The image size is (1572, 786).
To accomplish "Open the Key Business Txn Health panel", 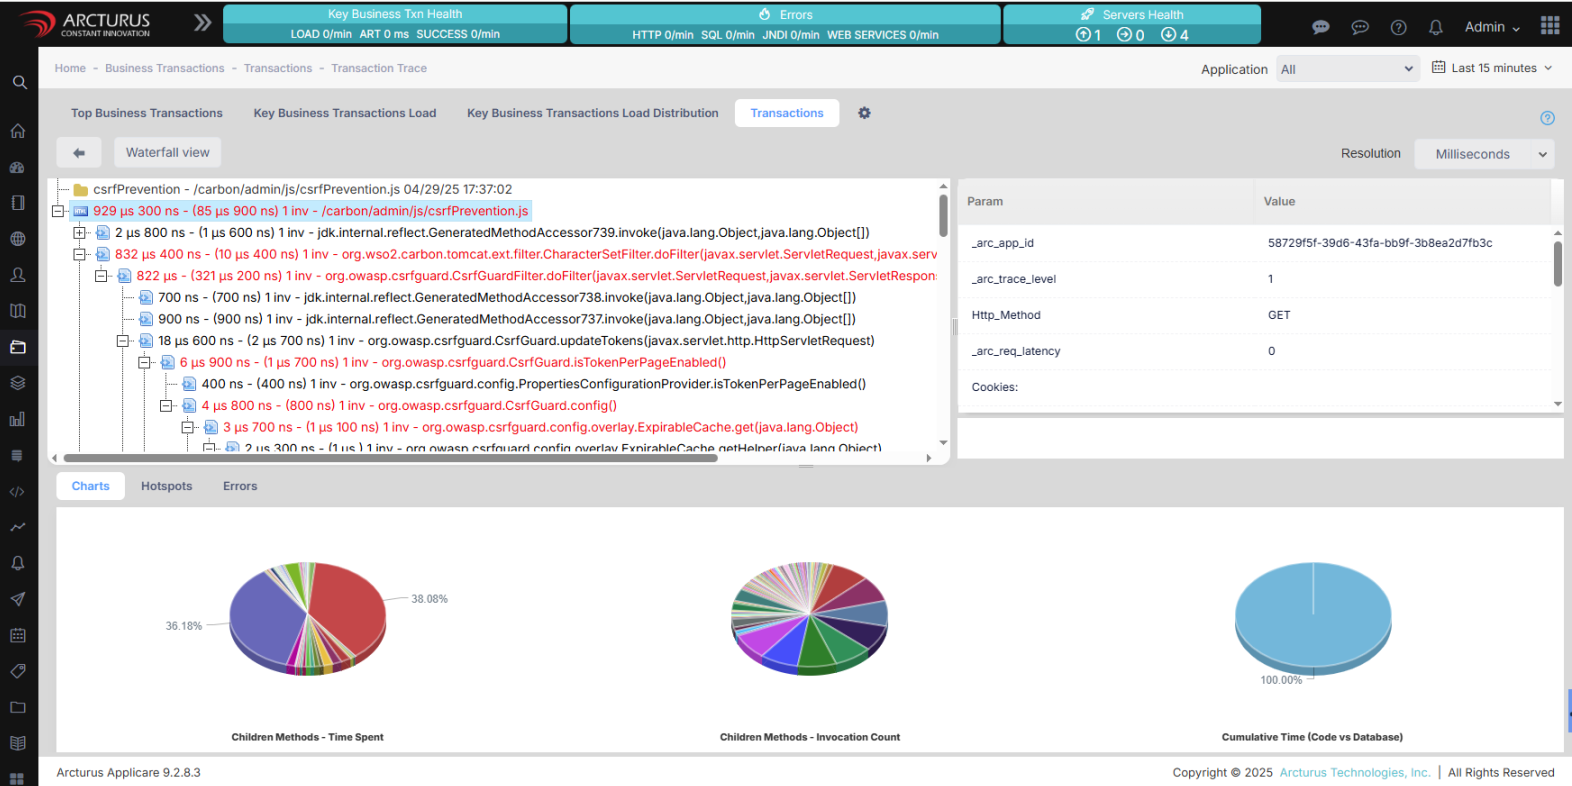I will click(x=395, y=24).
